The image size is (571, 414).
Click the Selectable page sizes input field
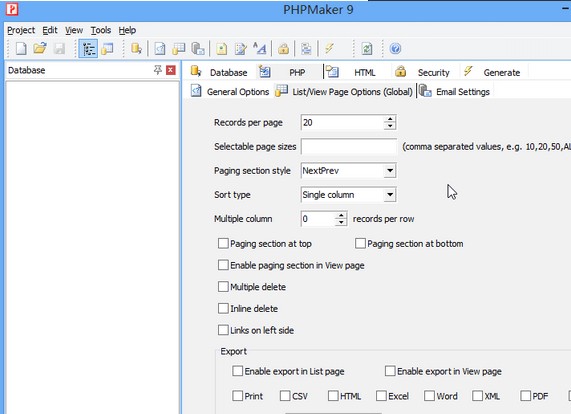(348, 146)
